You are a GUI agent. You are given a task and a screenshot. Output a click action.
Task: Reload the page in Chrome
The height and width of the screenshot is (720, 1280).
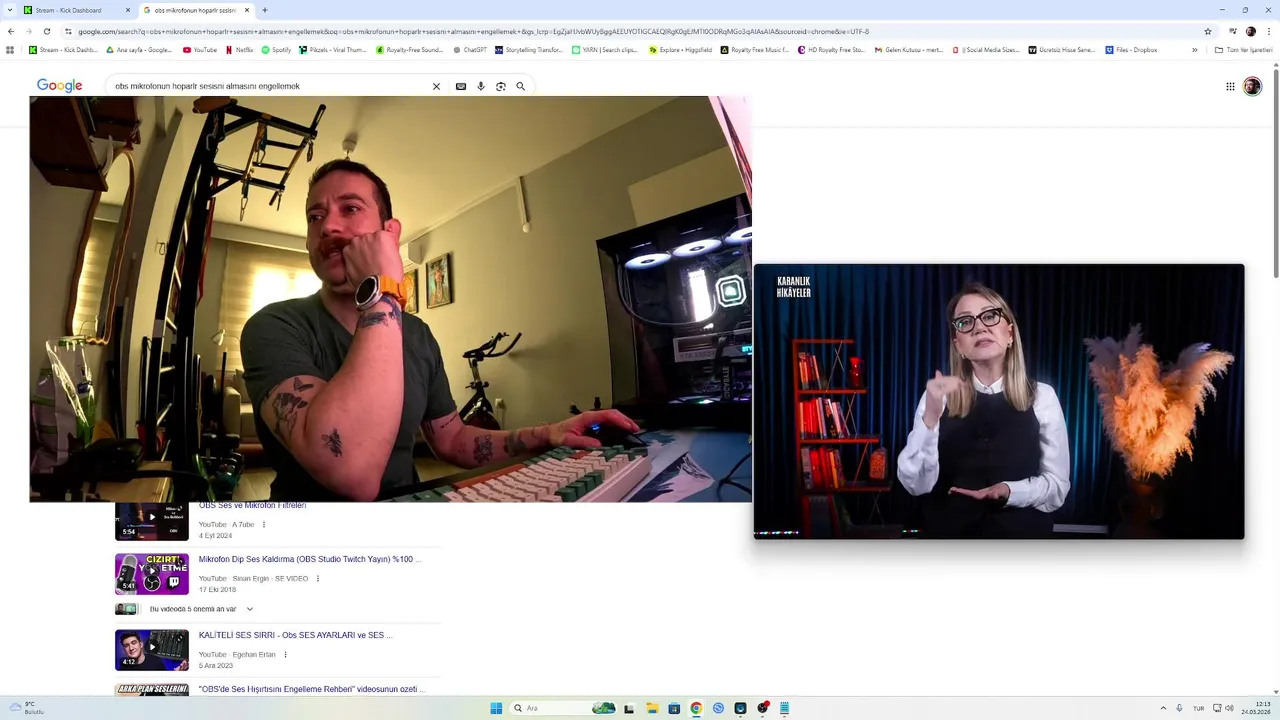point(46,31)
